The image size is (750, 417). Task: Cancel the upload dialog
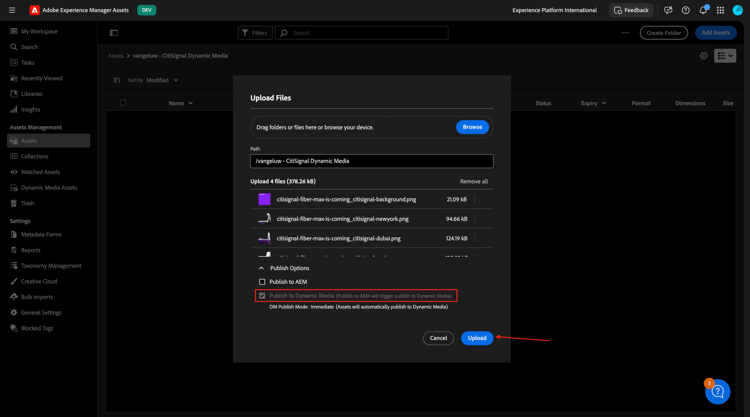pyautogui.click(x=438, y=338)
